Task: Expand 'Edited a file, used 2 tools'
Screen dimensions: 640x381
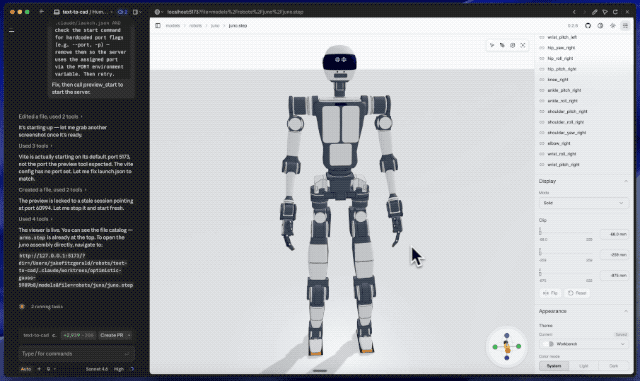Action: [x=50, y=116]
